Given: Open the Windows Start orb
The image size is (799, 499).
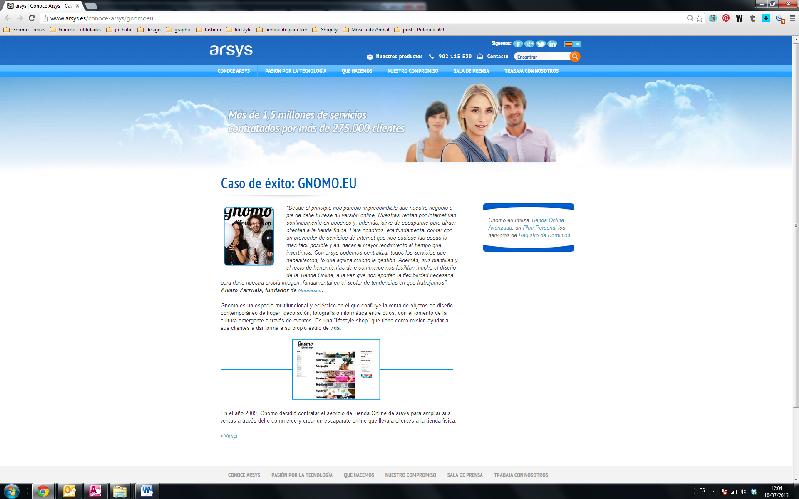Looking at the screenshot, I should pyautogui.click(x=11, y=491).
